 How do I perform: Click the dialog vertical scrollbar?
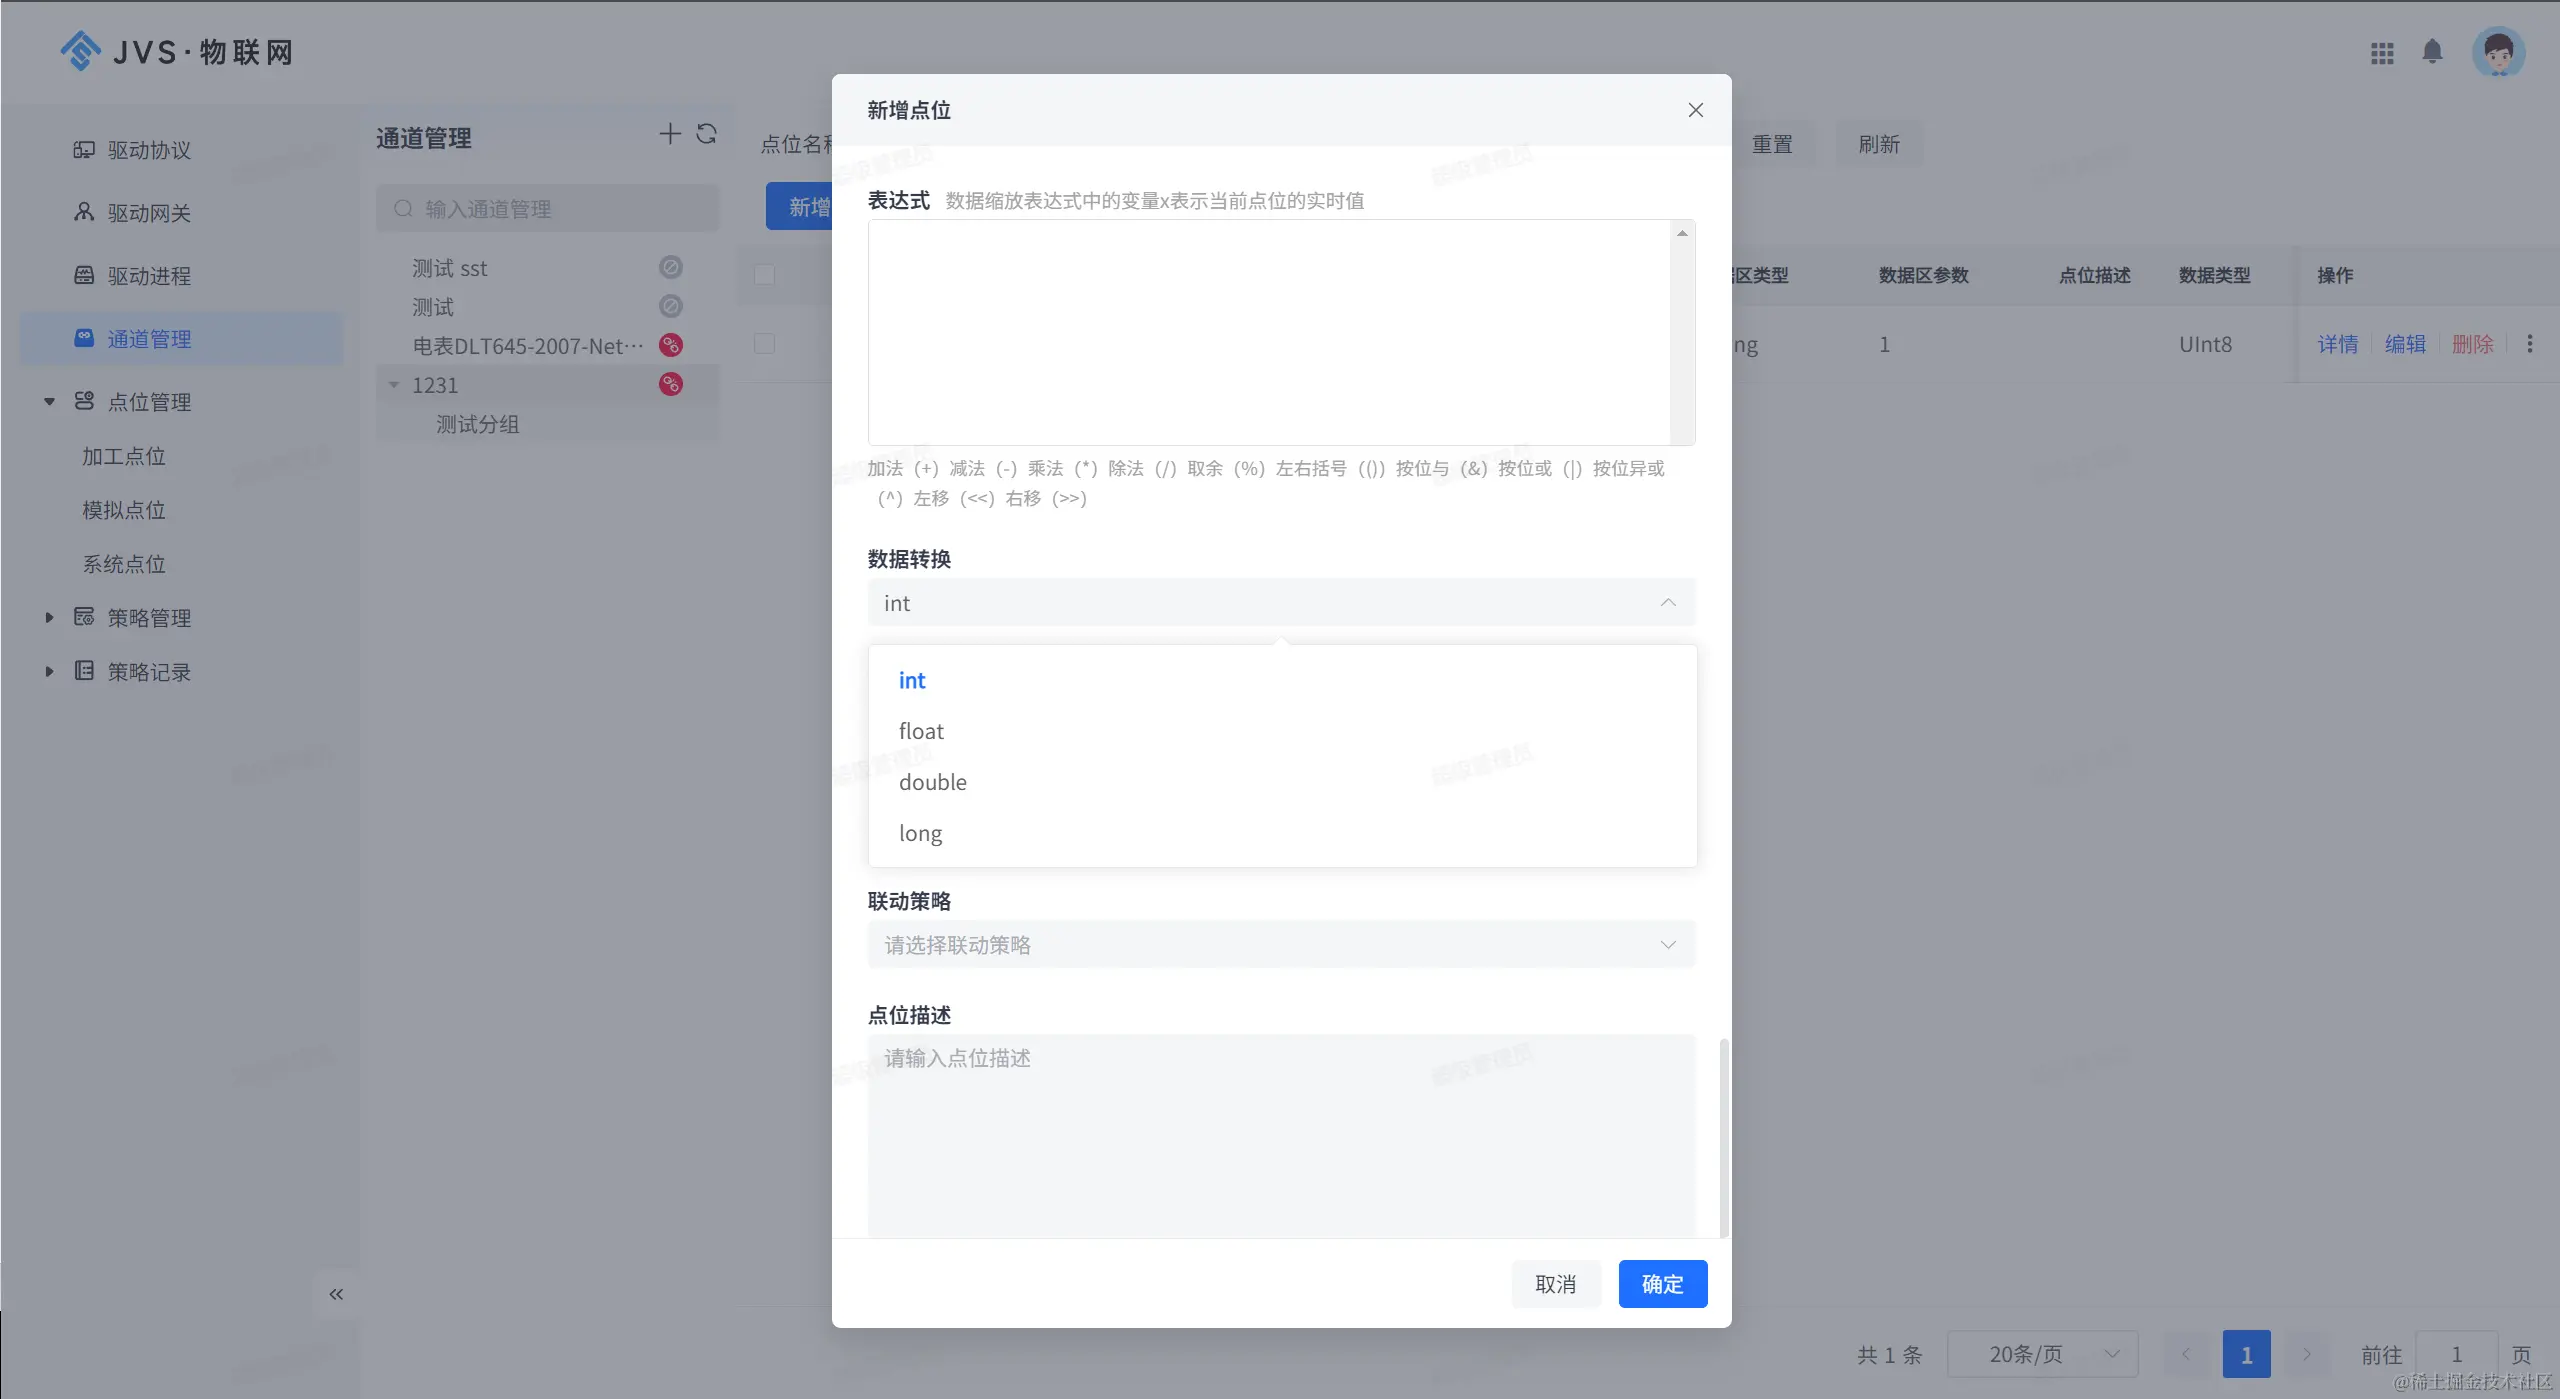coord(1723,1136)
